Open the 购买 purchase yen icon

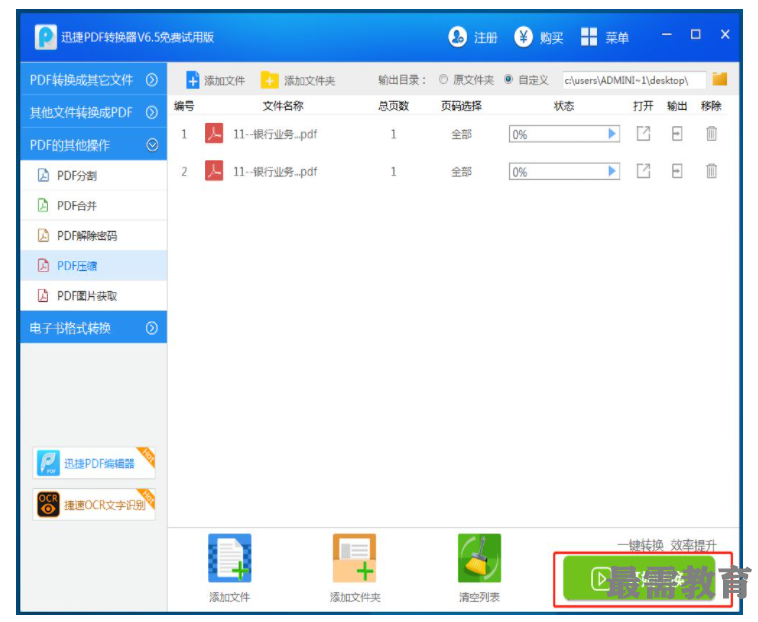click(523, 37)
